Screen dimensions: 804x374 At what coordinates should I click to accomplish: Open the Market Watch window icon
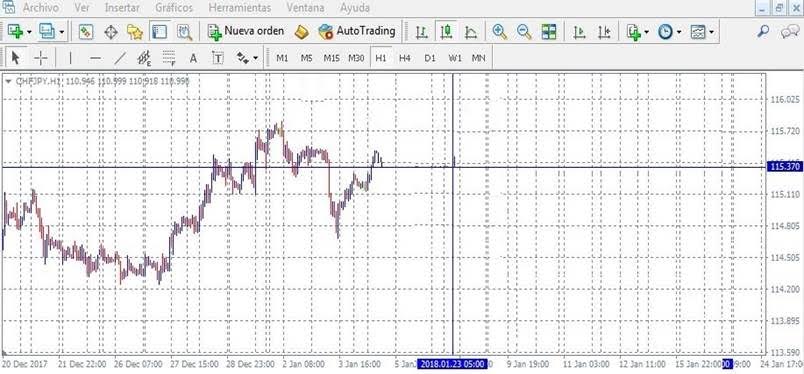[x=86, y=32]
